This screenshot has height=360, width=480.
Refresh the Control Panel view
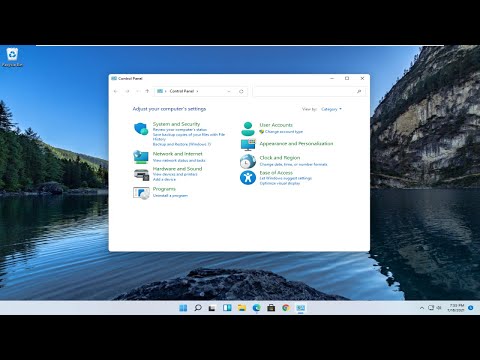(241, 91)
